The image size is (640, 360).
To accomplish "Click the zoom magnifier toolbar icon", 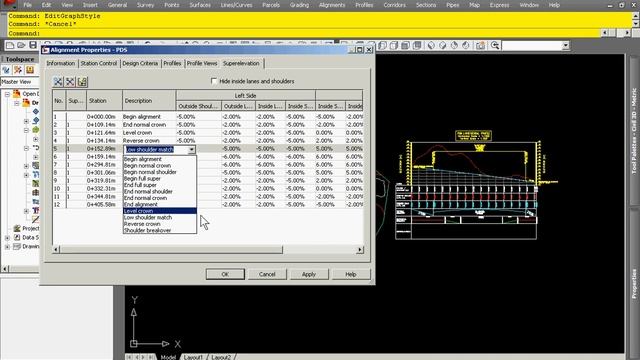I will 495,45.
